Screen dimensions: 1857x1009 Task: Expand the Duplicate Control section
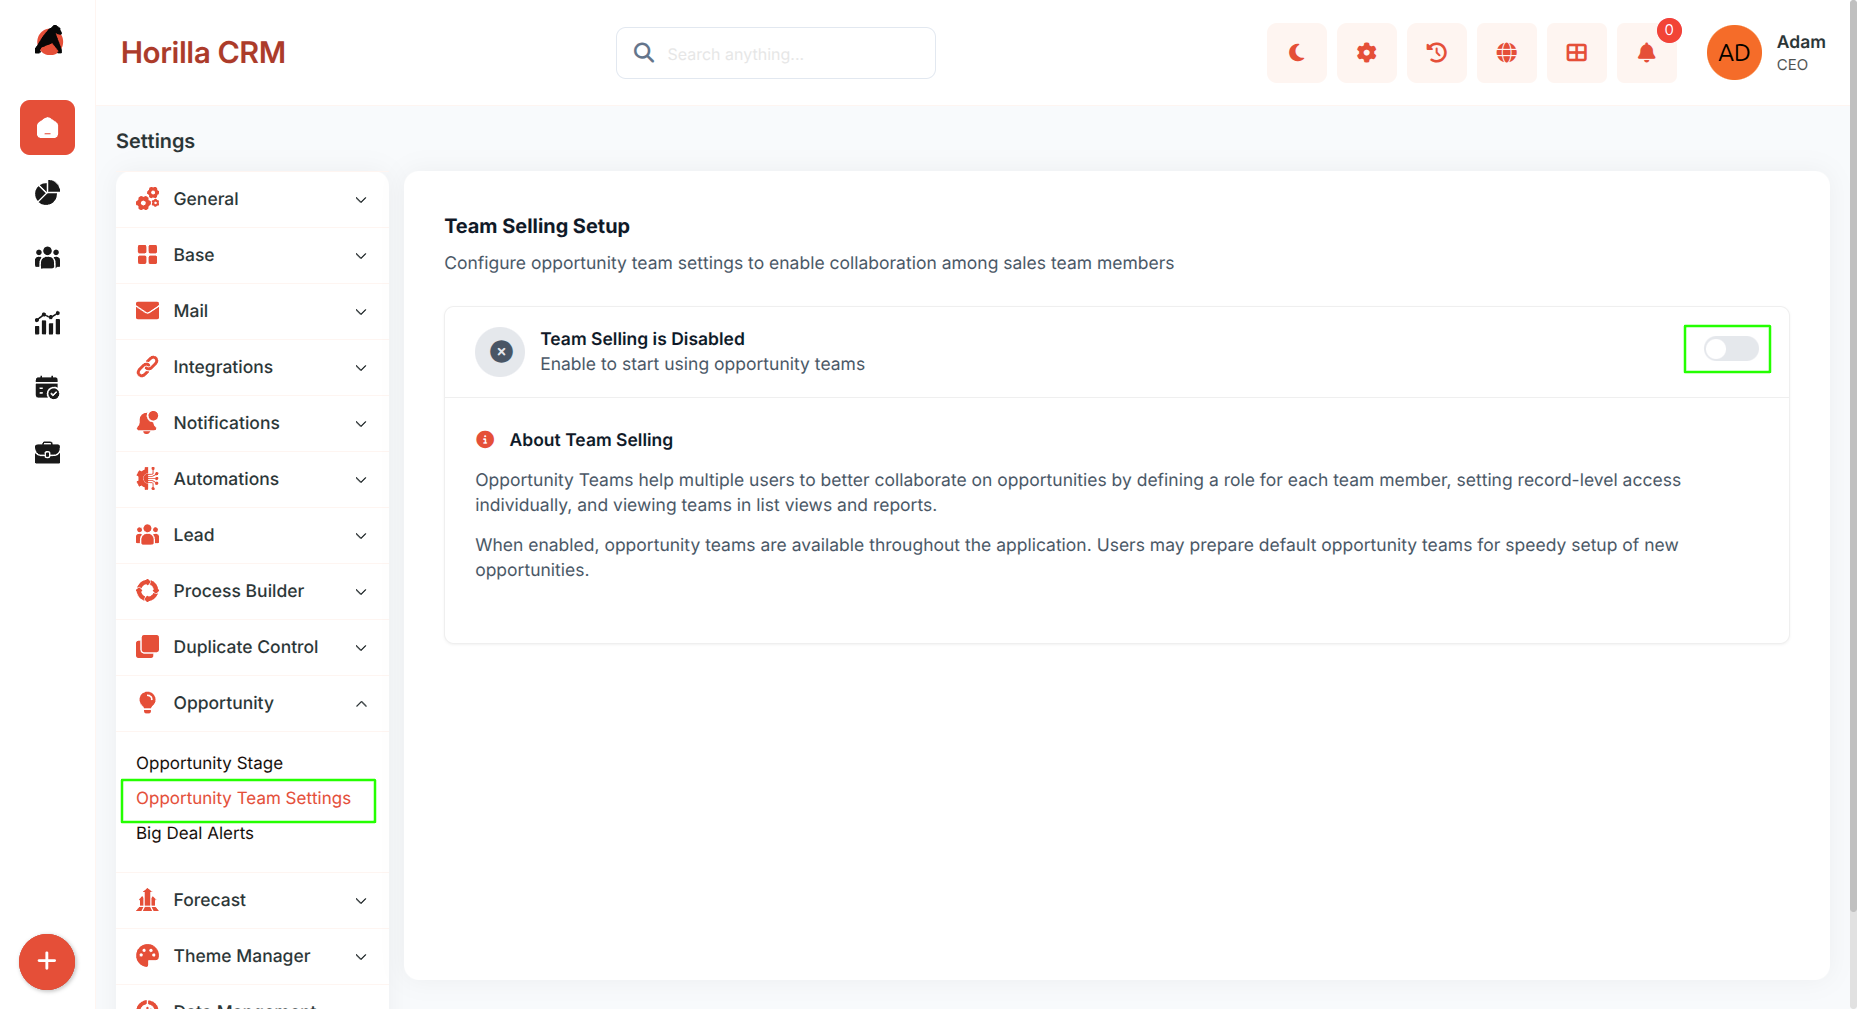coord(252,647)
